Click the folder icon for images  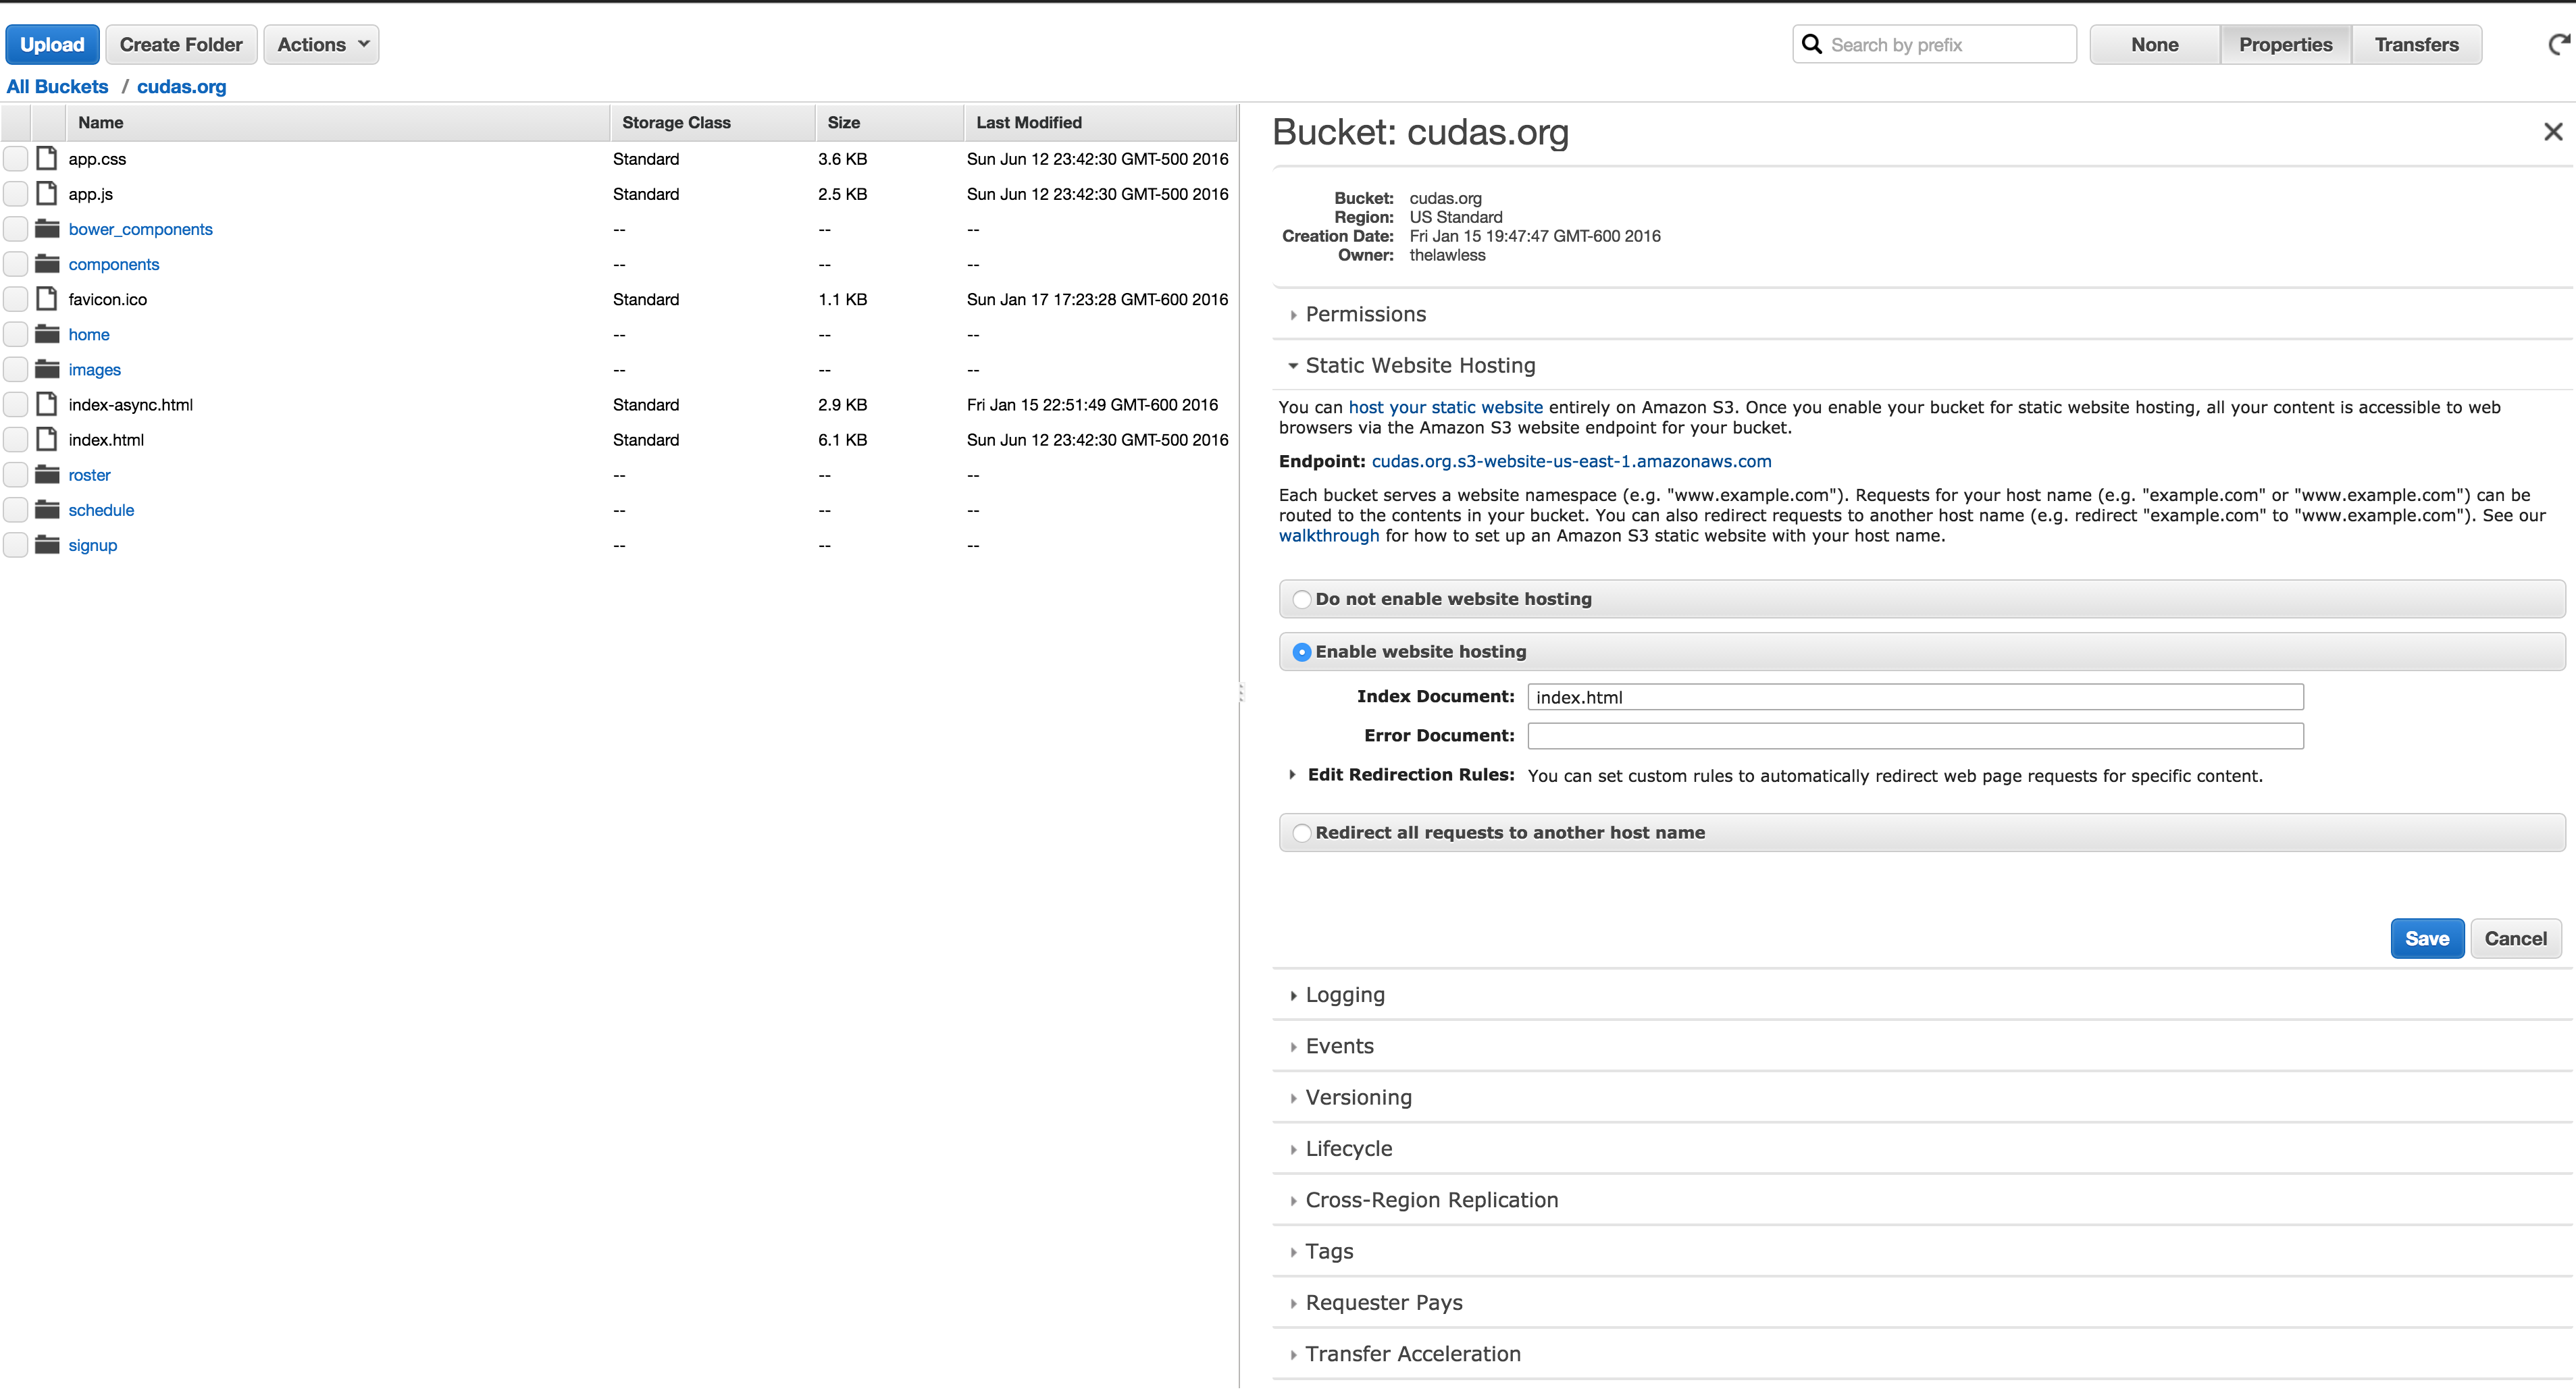(x=47, y=368)
